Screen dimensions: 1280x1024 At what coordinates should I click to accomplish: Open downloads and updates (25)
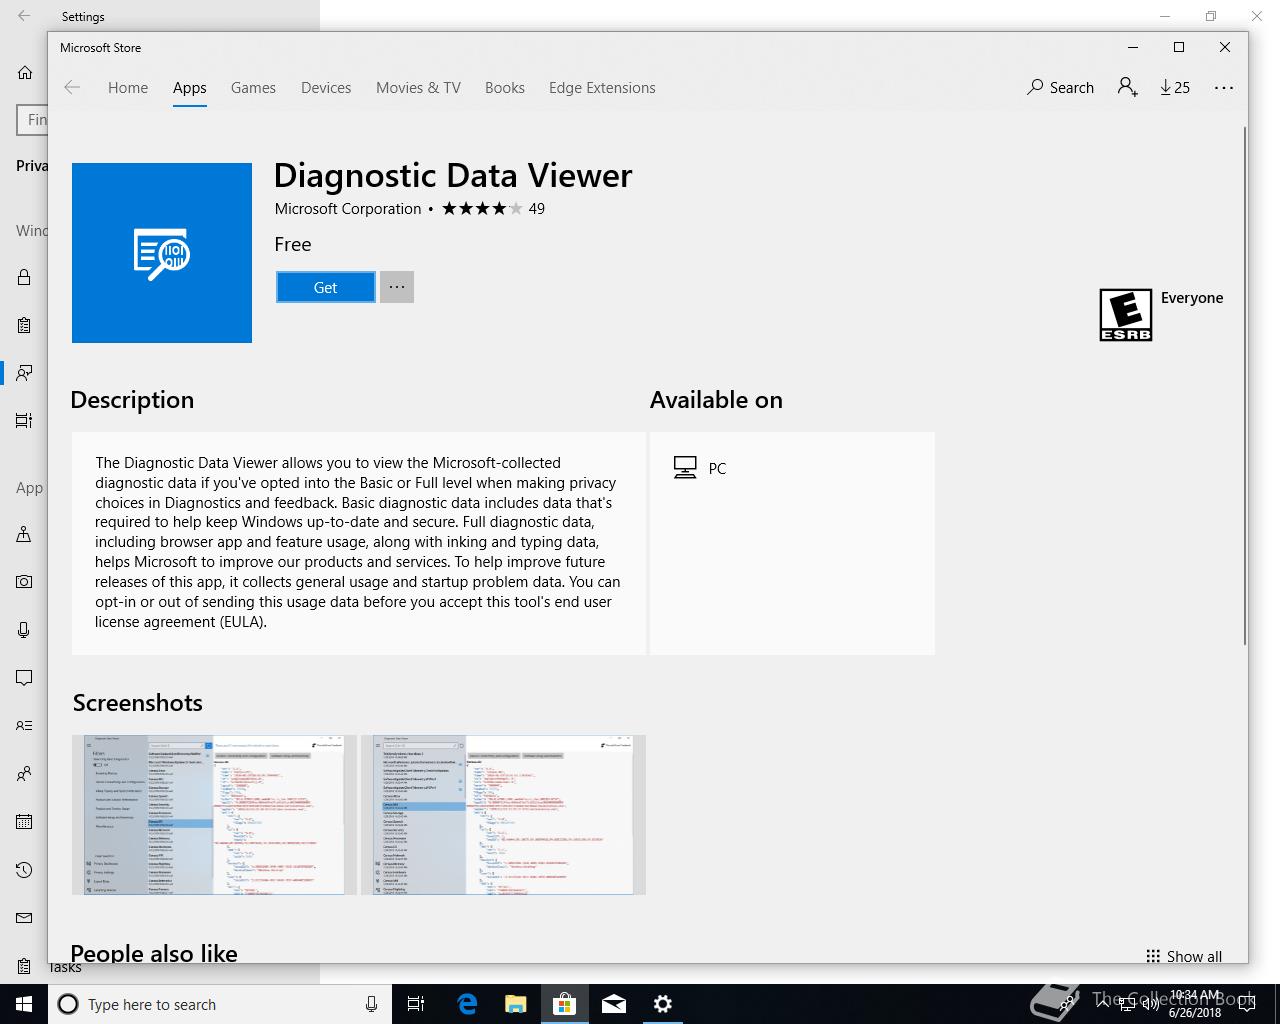1175,88
